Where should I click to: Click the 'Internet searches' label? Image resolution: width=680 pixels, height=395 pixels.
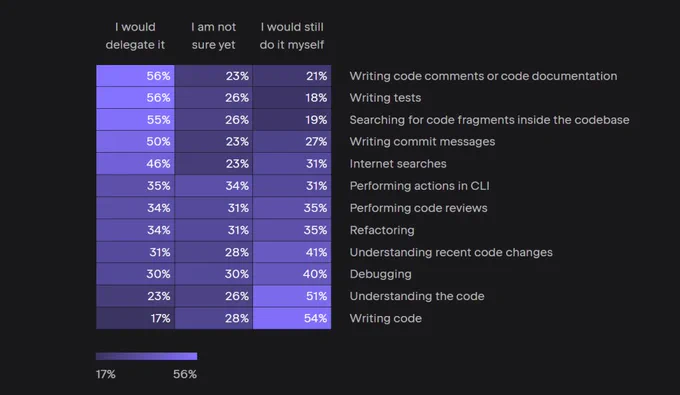(398, 163)
